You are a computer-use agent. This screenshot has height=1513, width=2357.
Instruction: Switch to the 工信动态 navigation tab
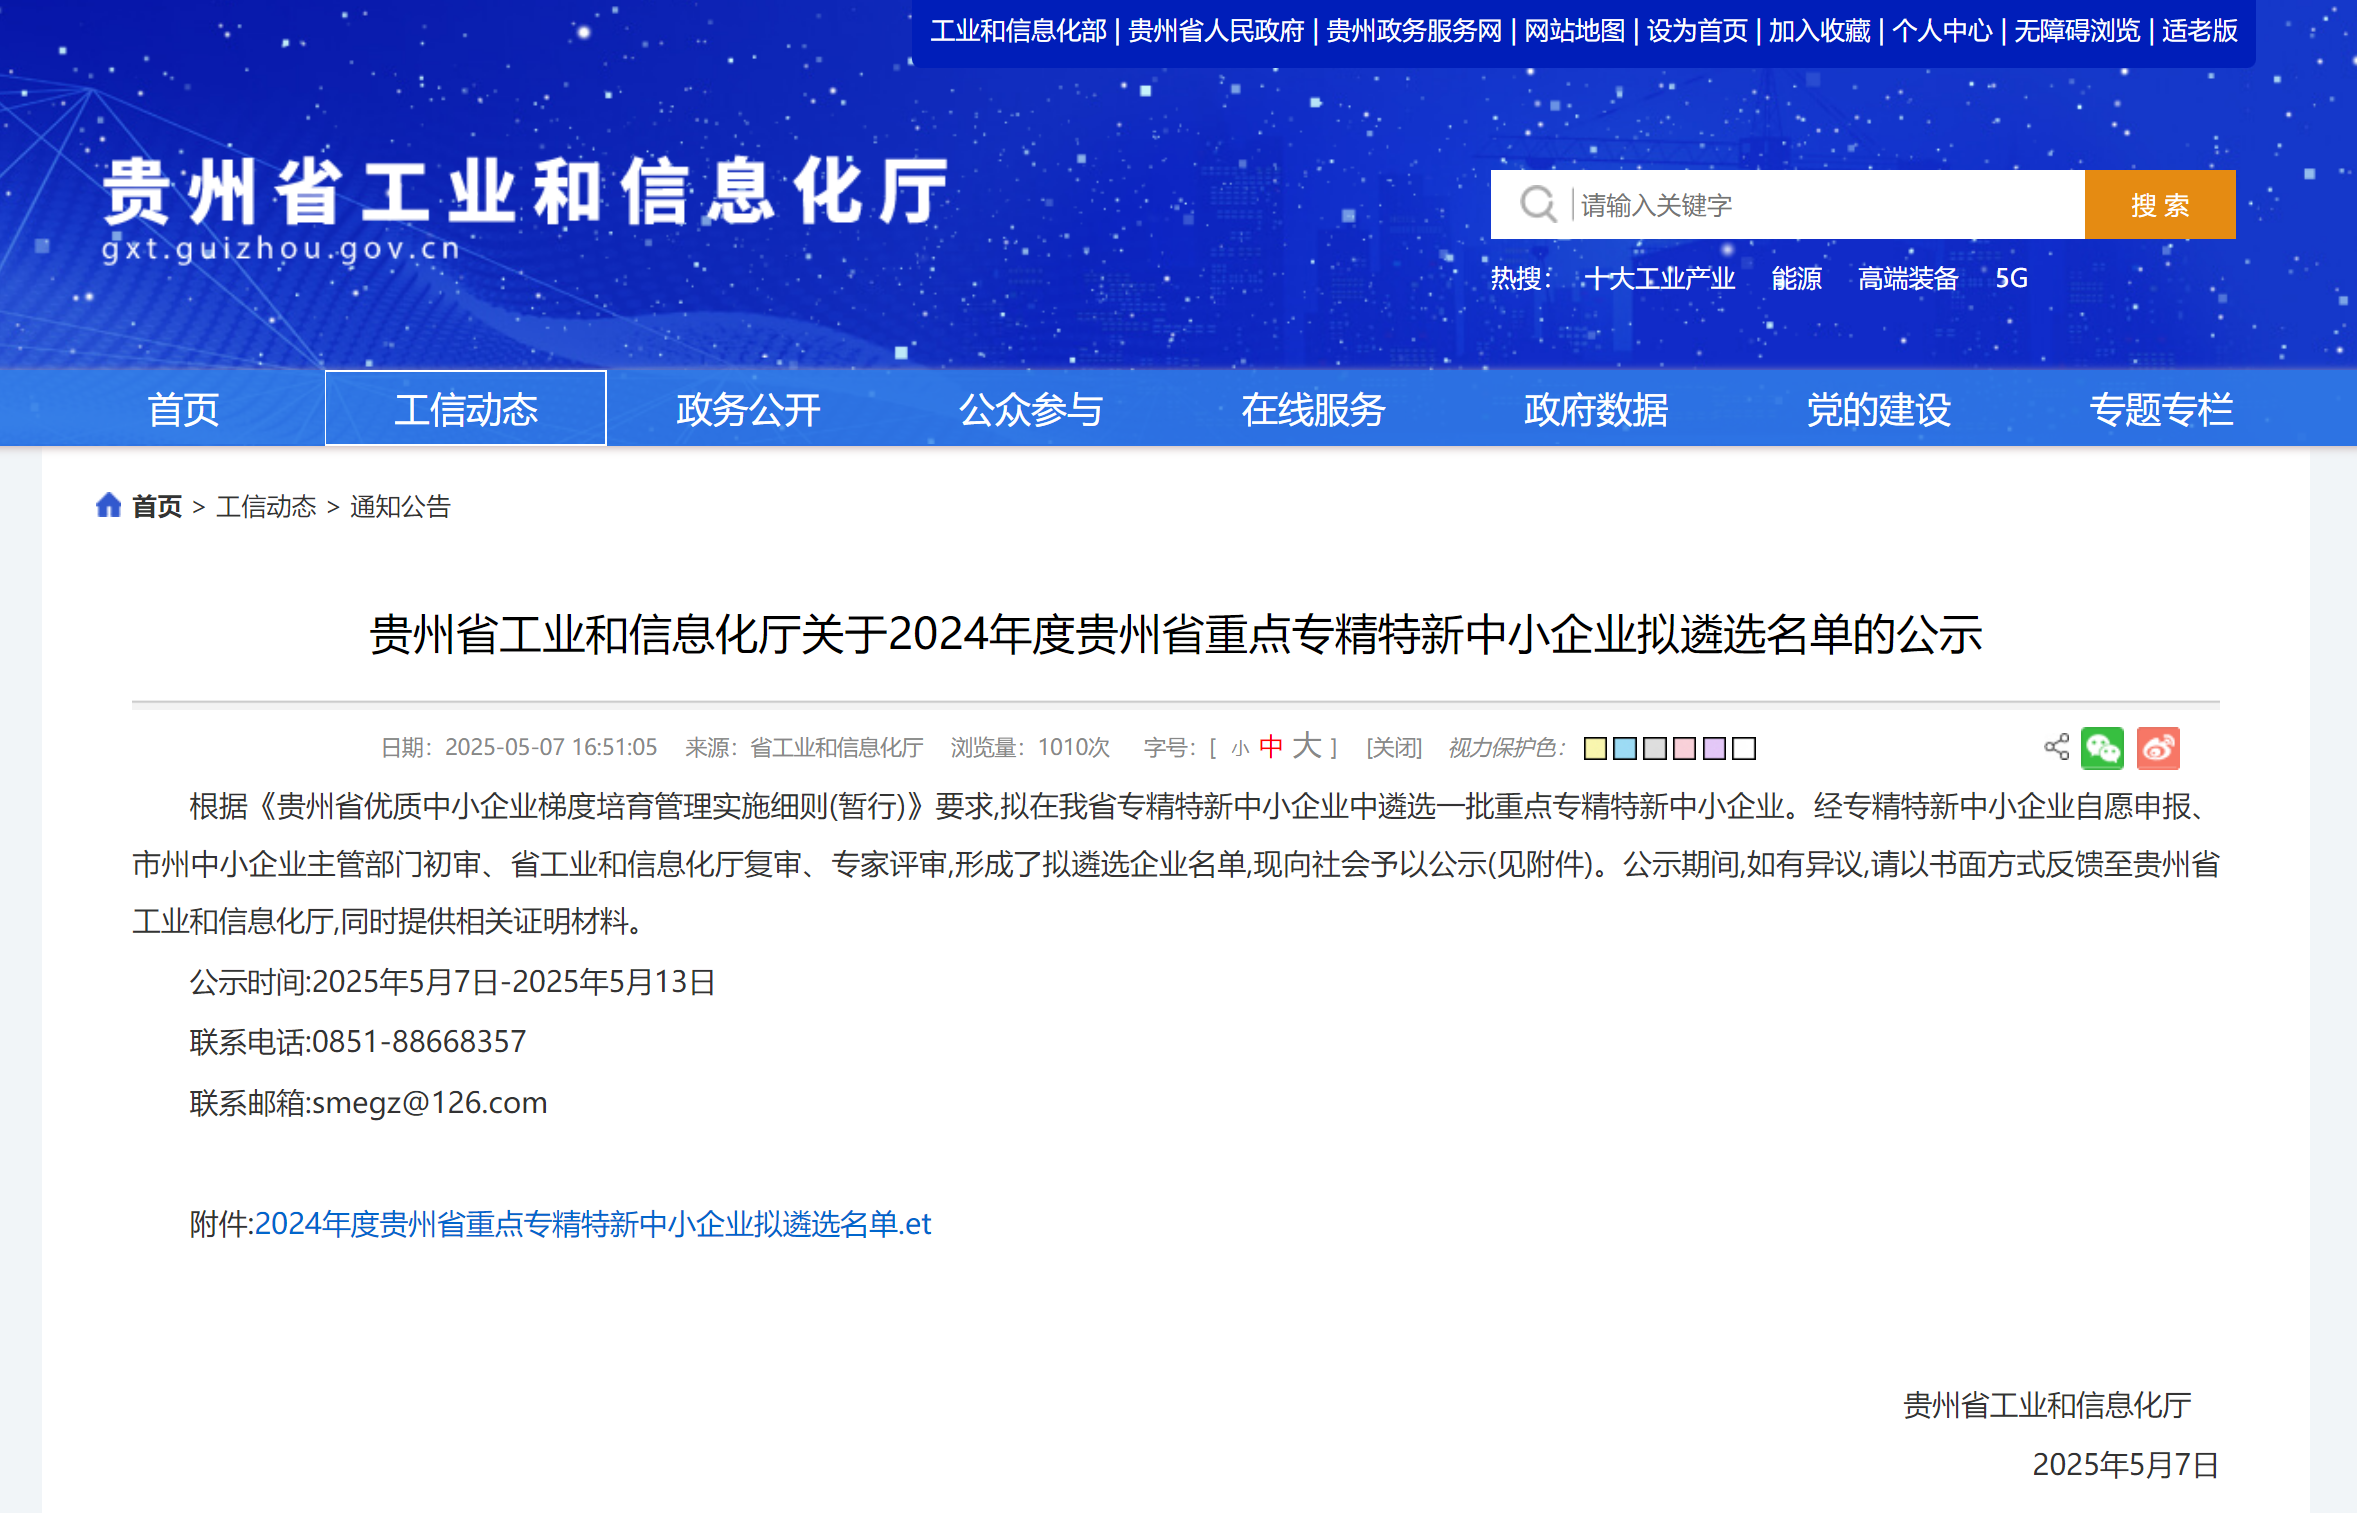click(465, 408)
